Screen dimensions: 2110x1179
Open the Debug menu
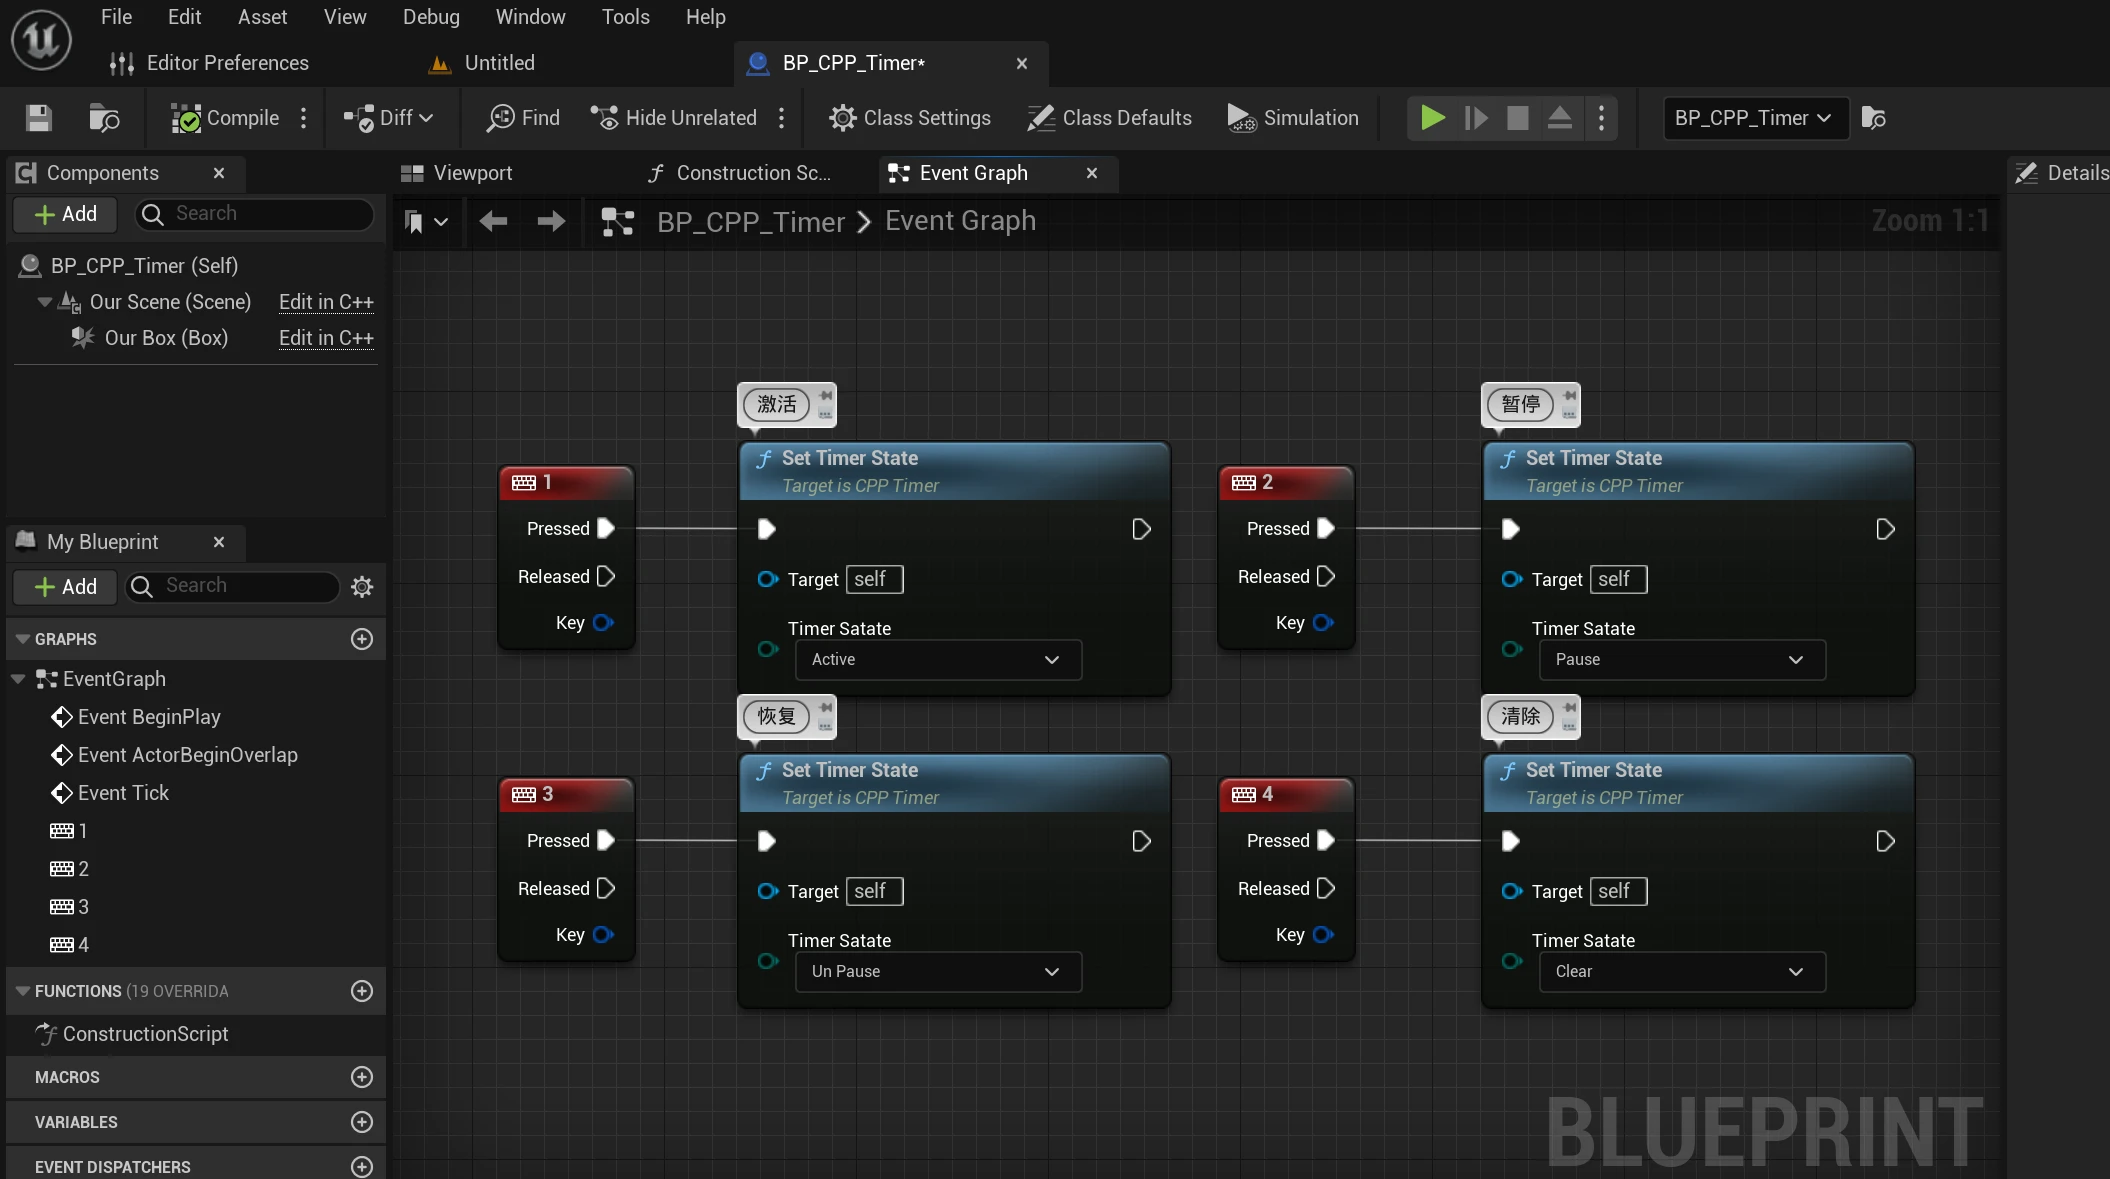pos(431,17)
